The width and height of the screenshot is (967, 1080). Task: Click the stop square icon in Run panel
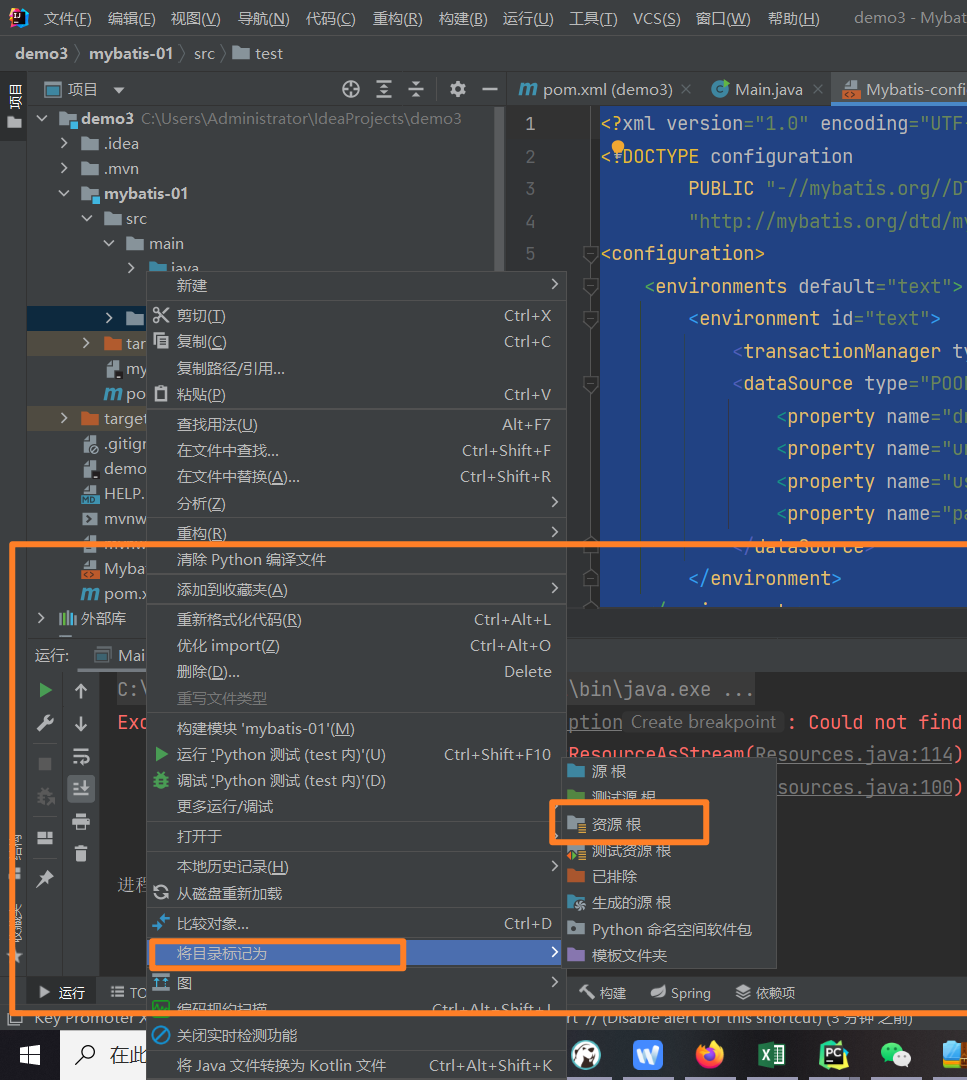click(45, 764)
